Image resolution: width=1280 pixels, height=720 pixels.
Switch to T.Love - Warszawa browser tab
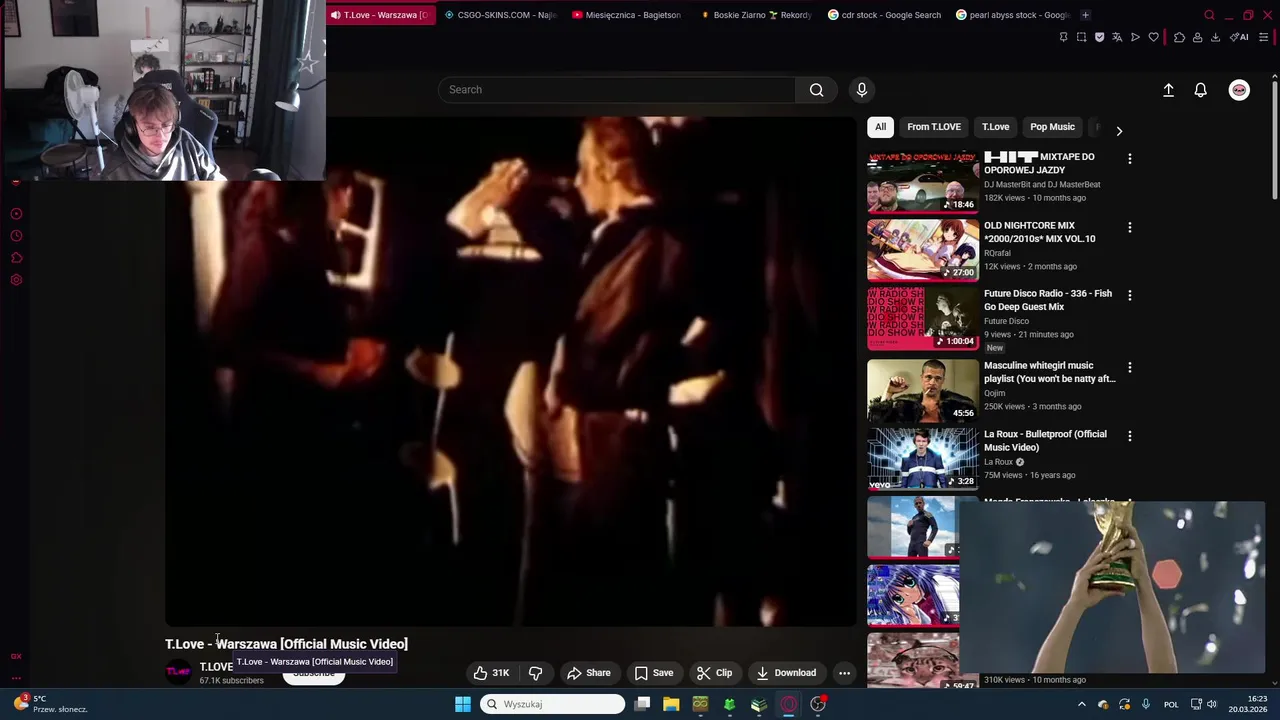(x=380, y=15)
